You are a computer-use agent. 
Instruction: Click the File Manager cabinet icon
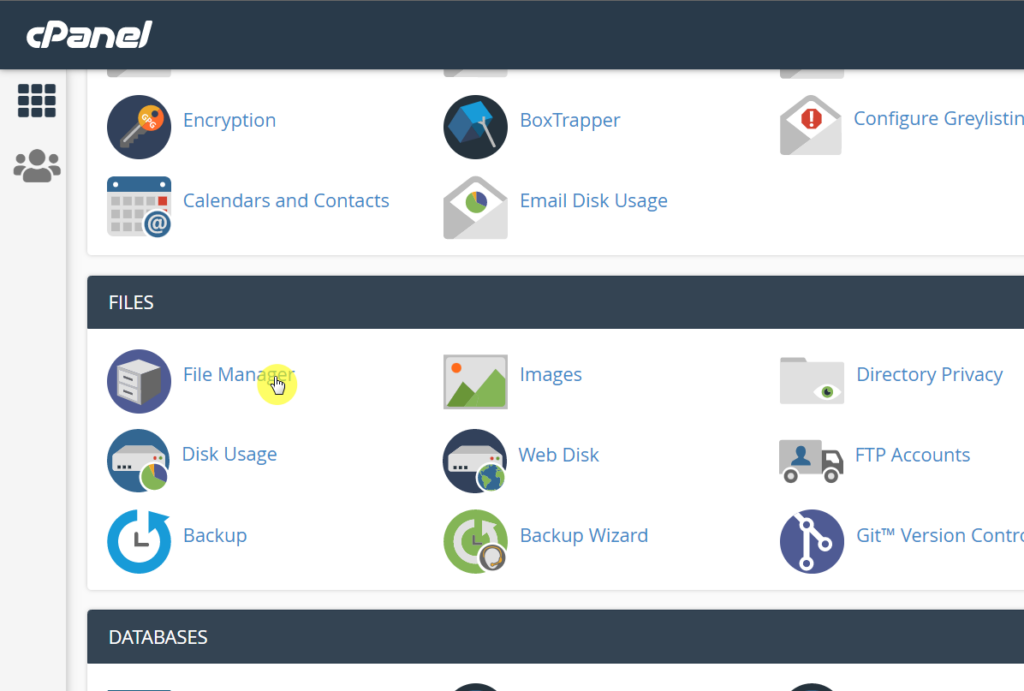pyautogui.click(x=139, y=381)
